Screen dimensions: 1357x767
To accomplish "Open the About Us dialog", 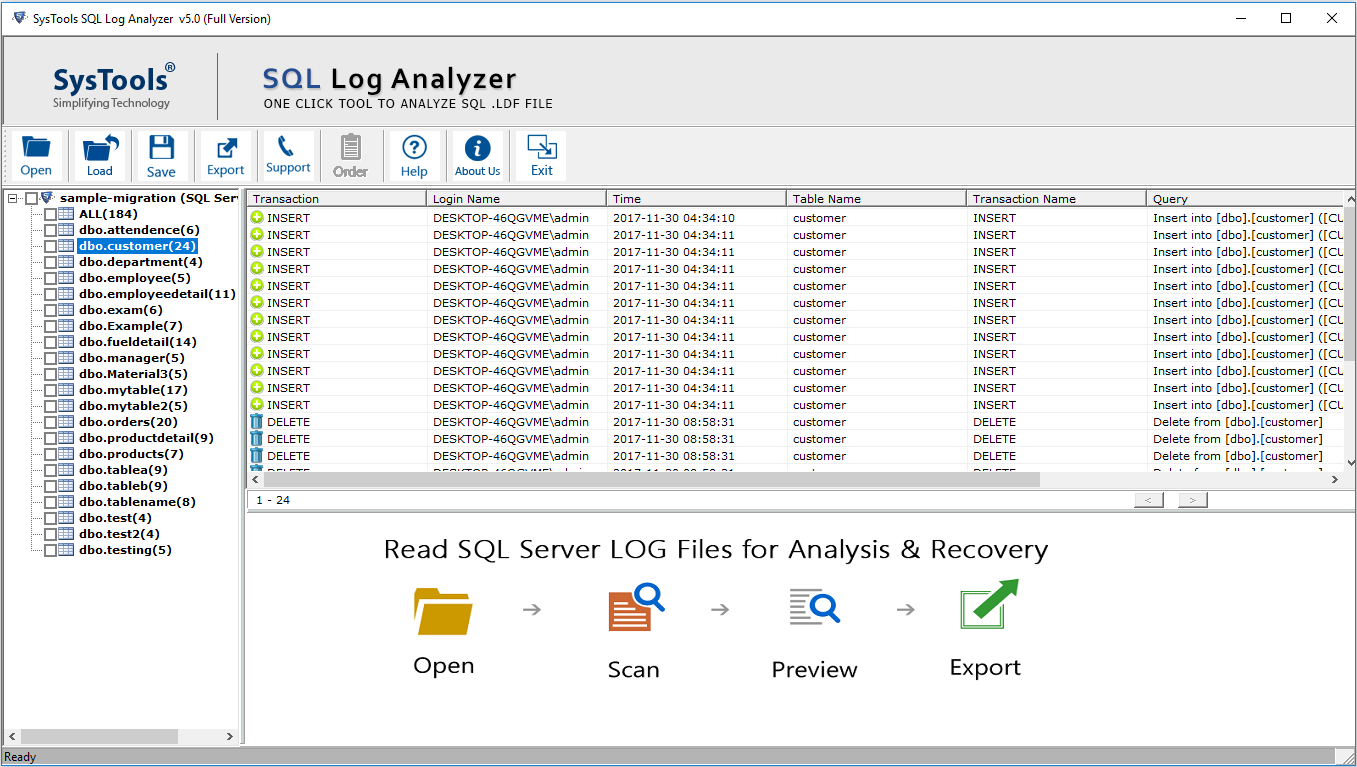I will tap(477, 155).
